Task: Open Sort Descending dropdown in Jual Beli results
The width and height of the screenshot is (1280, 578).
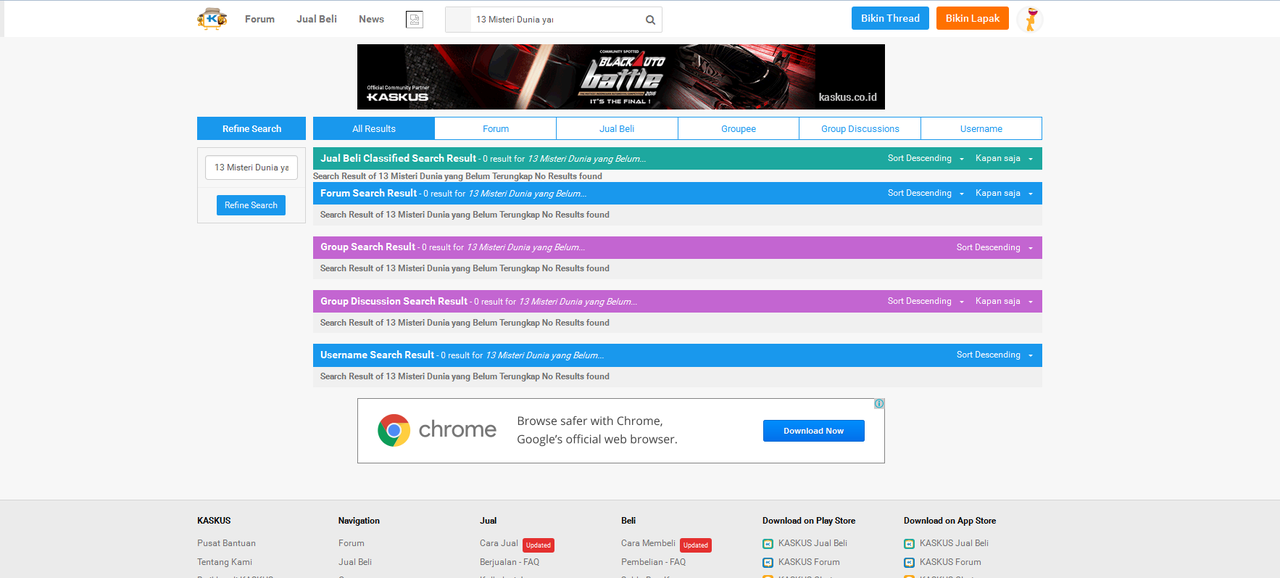Action: tap(926, 158)
